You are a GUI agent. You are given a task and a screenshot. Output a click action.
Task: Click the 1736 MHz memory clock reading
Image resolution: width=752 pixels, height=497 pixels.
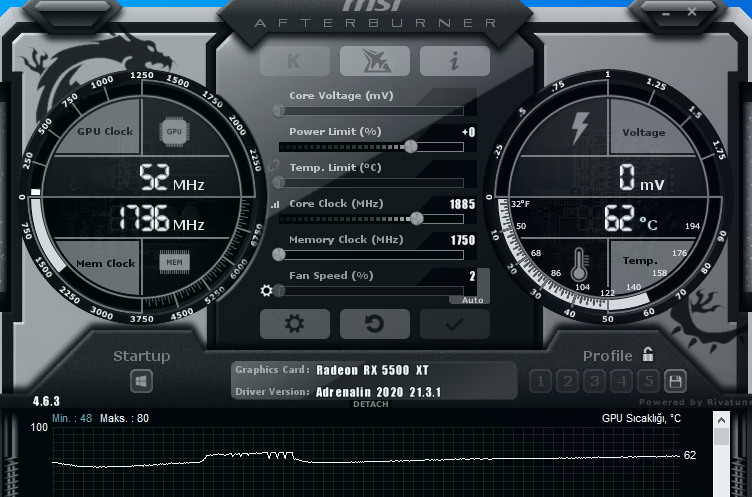tap(161, 218)
